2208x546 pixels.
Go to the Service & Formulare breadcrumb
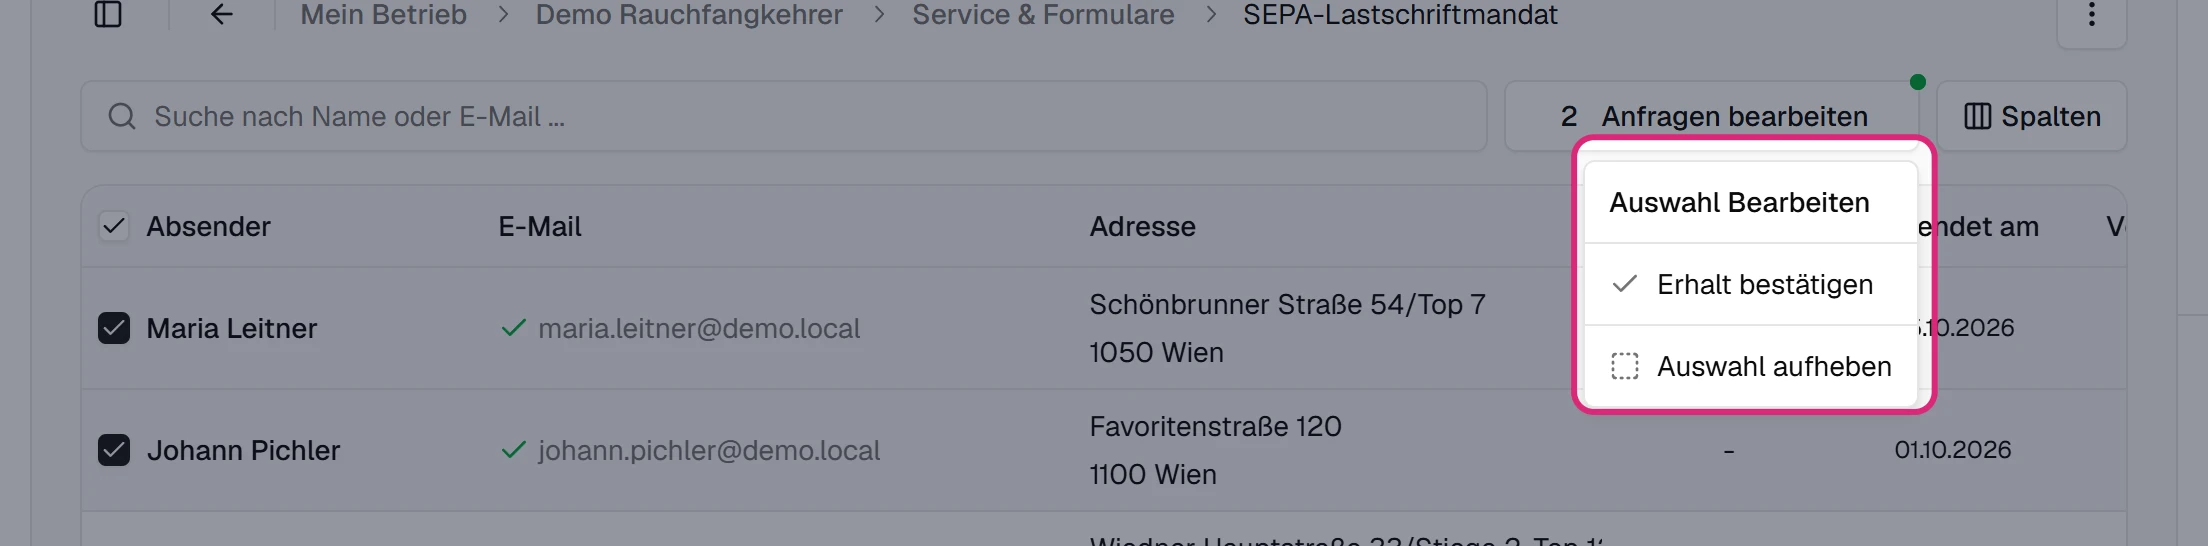coord(1043,15)
